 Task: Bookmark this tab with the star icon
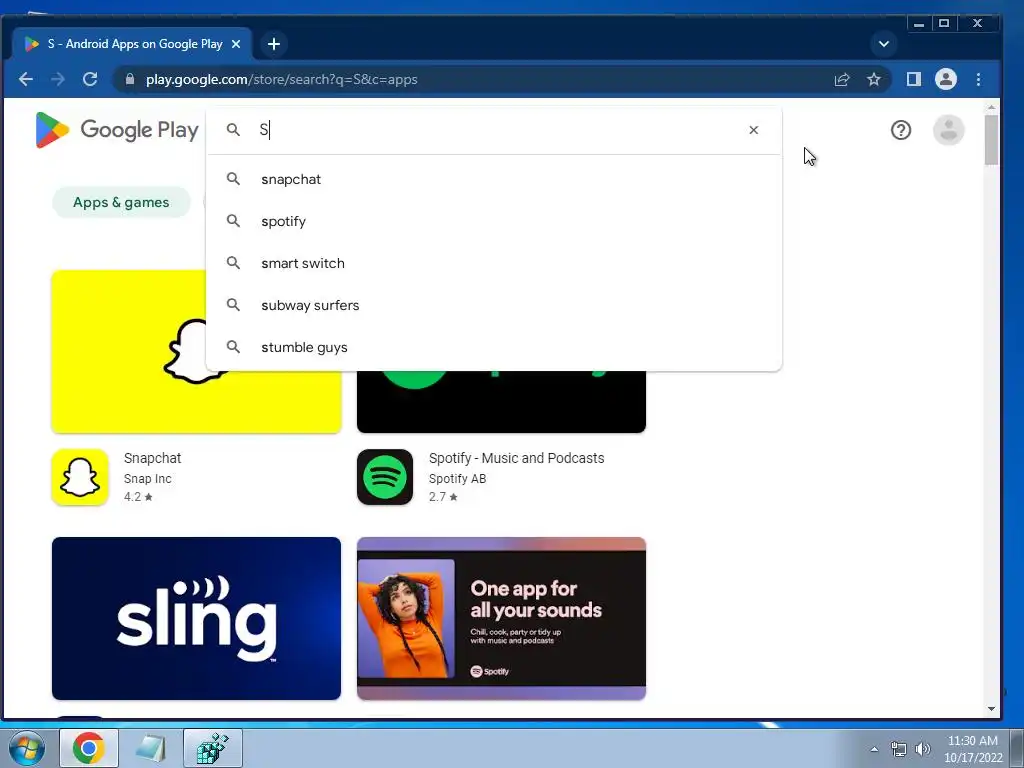(874, 80)
